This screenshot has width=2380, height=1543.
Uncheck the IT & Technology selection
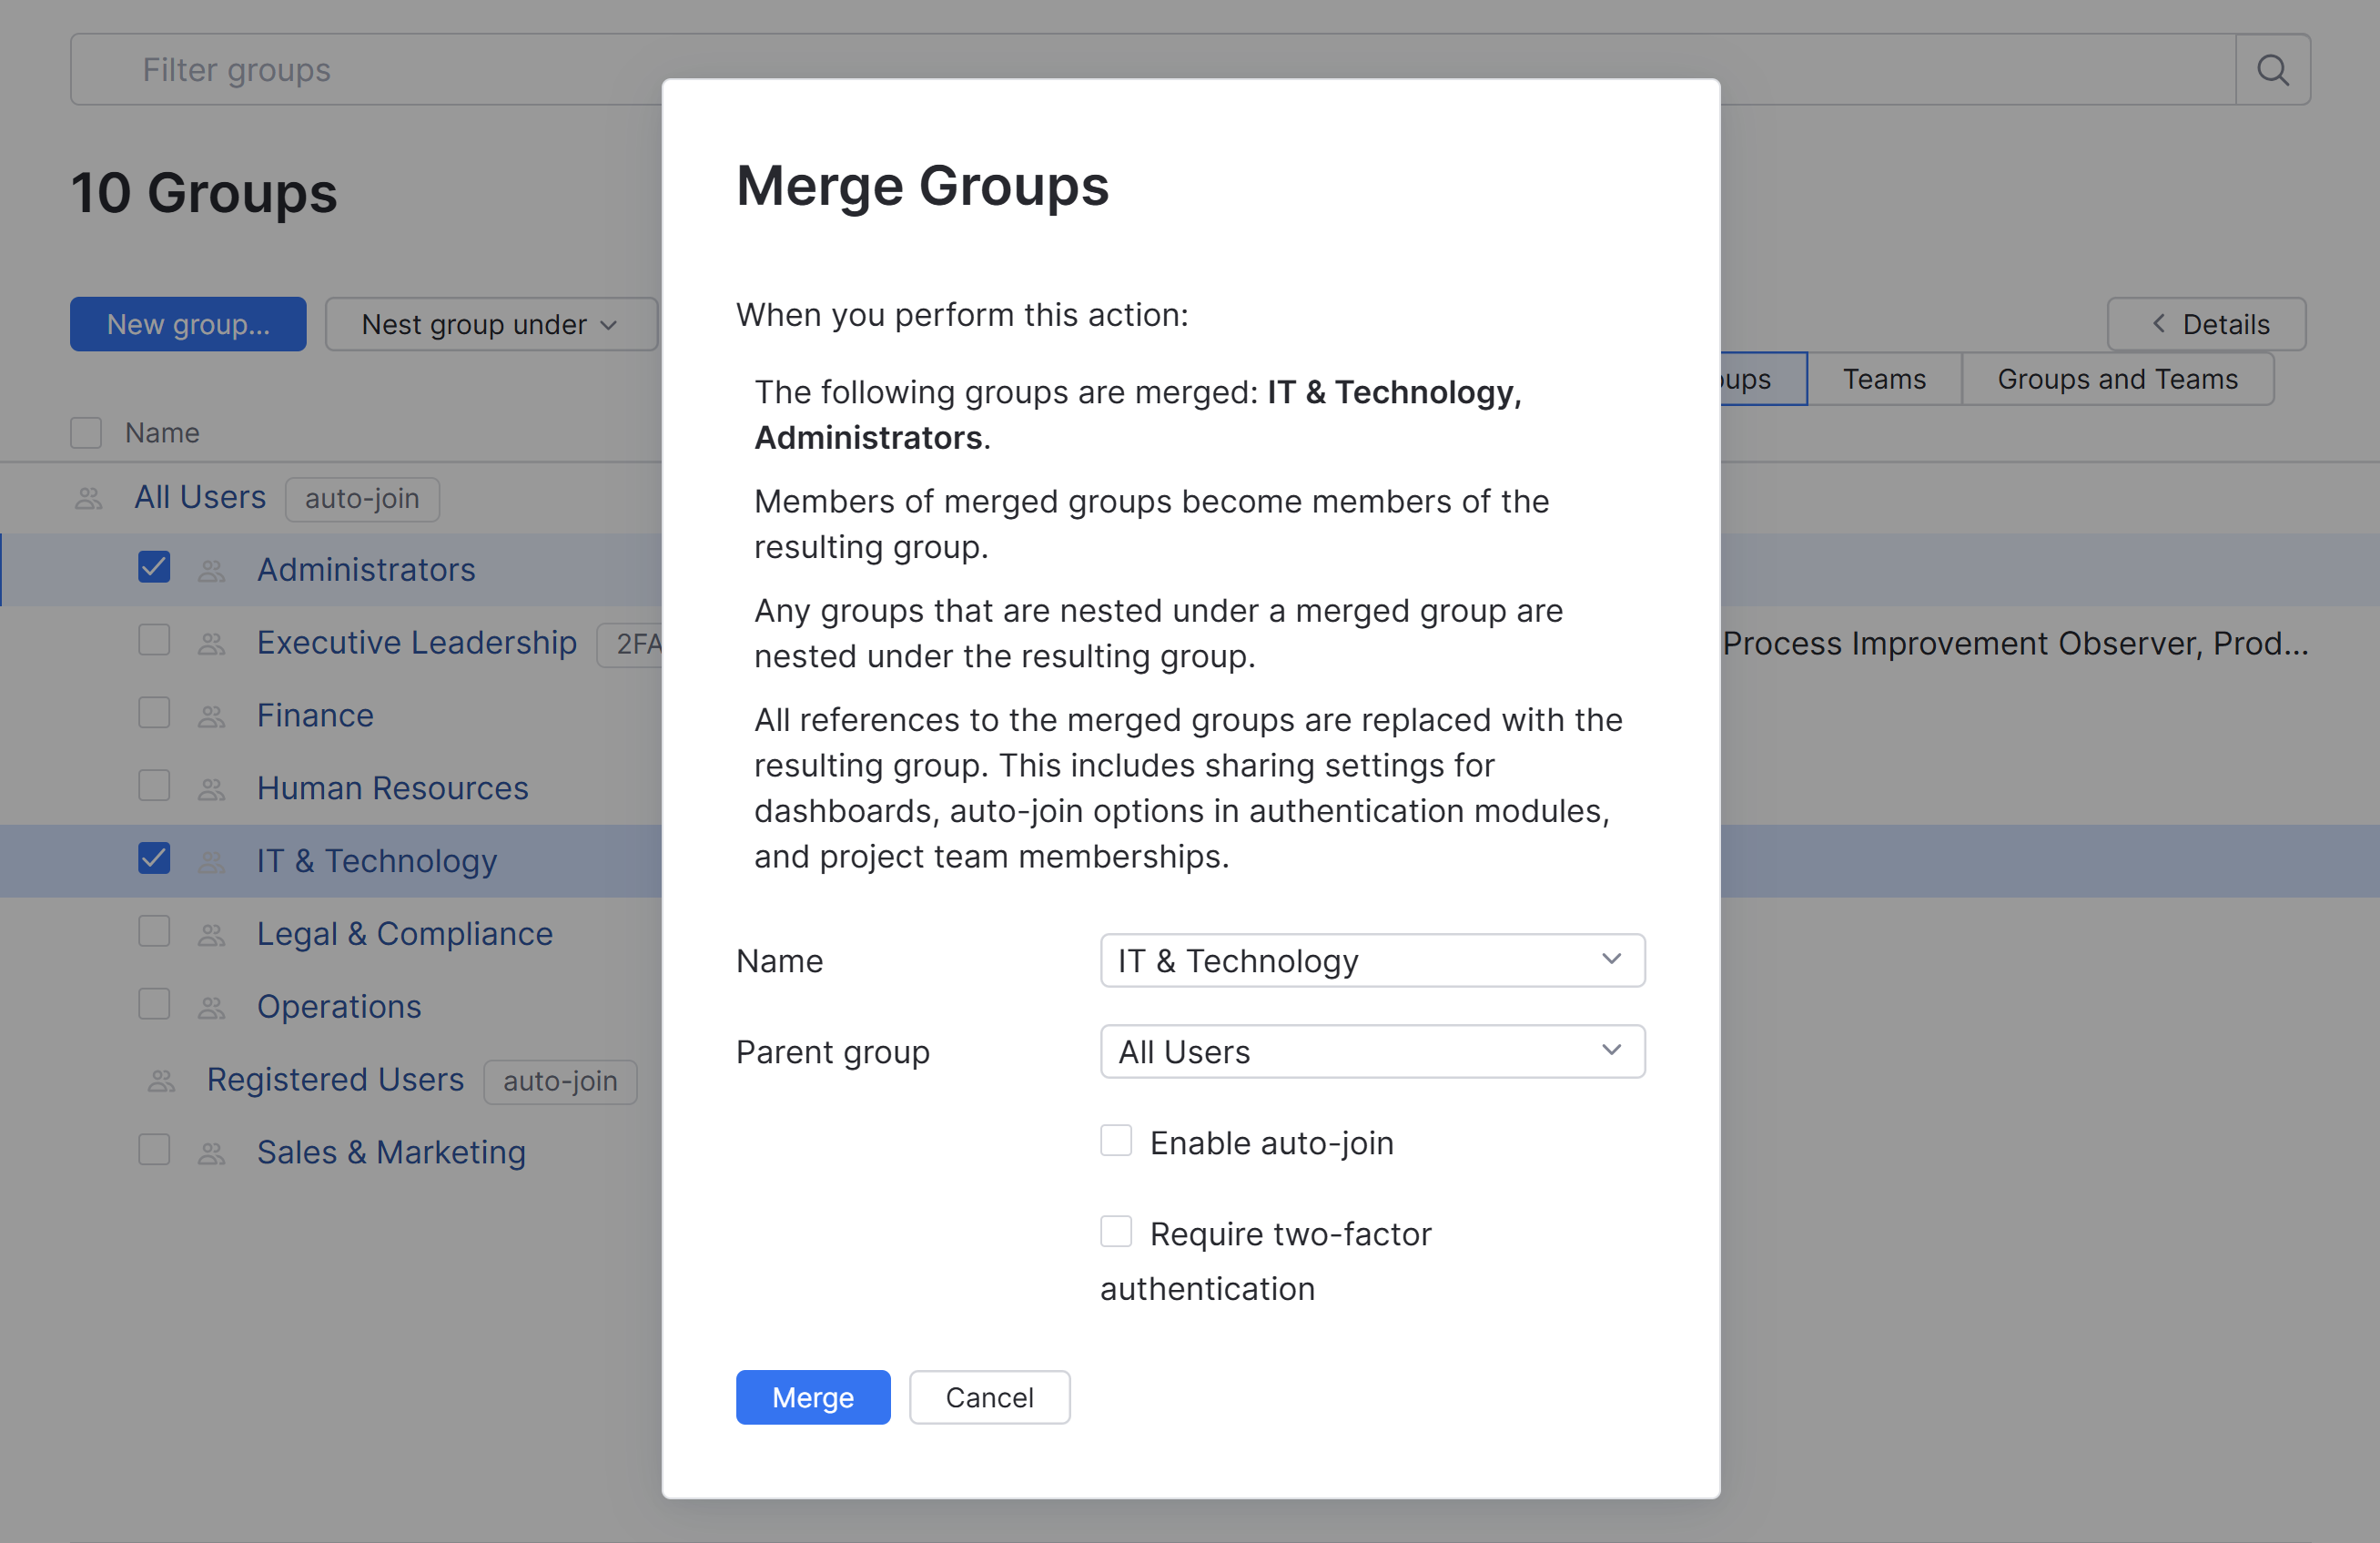[x=153, y=858]
